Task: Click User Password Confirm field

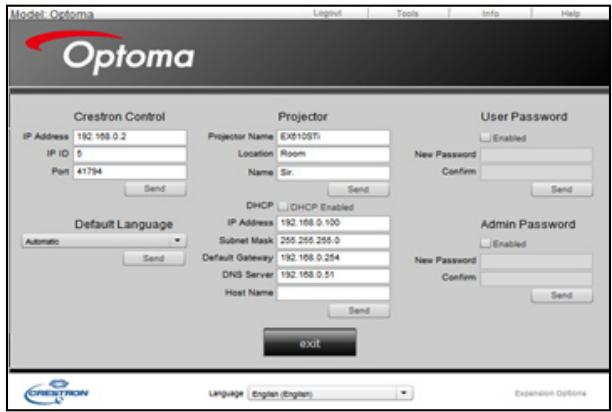Action: point(536,172)
